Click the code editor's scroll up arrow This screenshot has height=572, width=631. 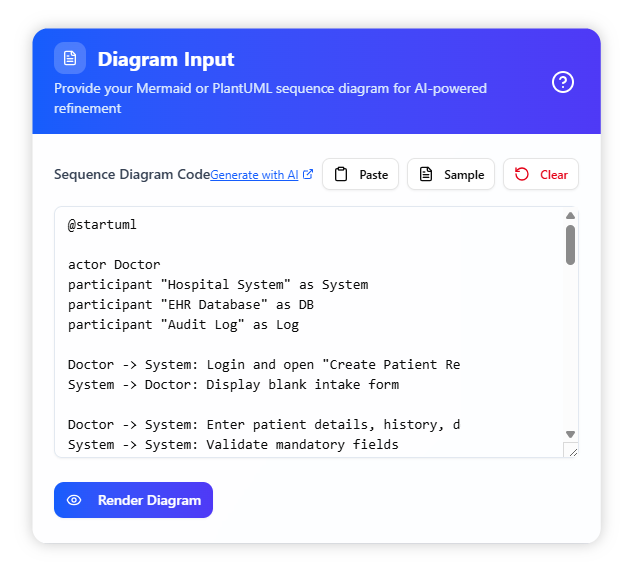(x=571, y=216)
